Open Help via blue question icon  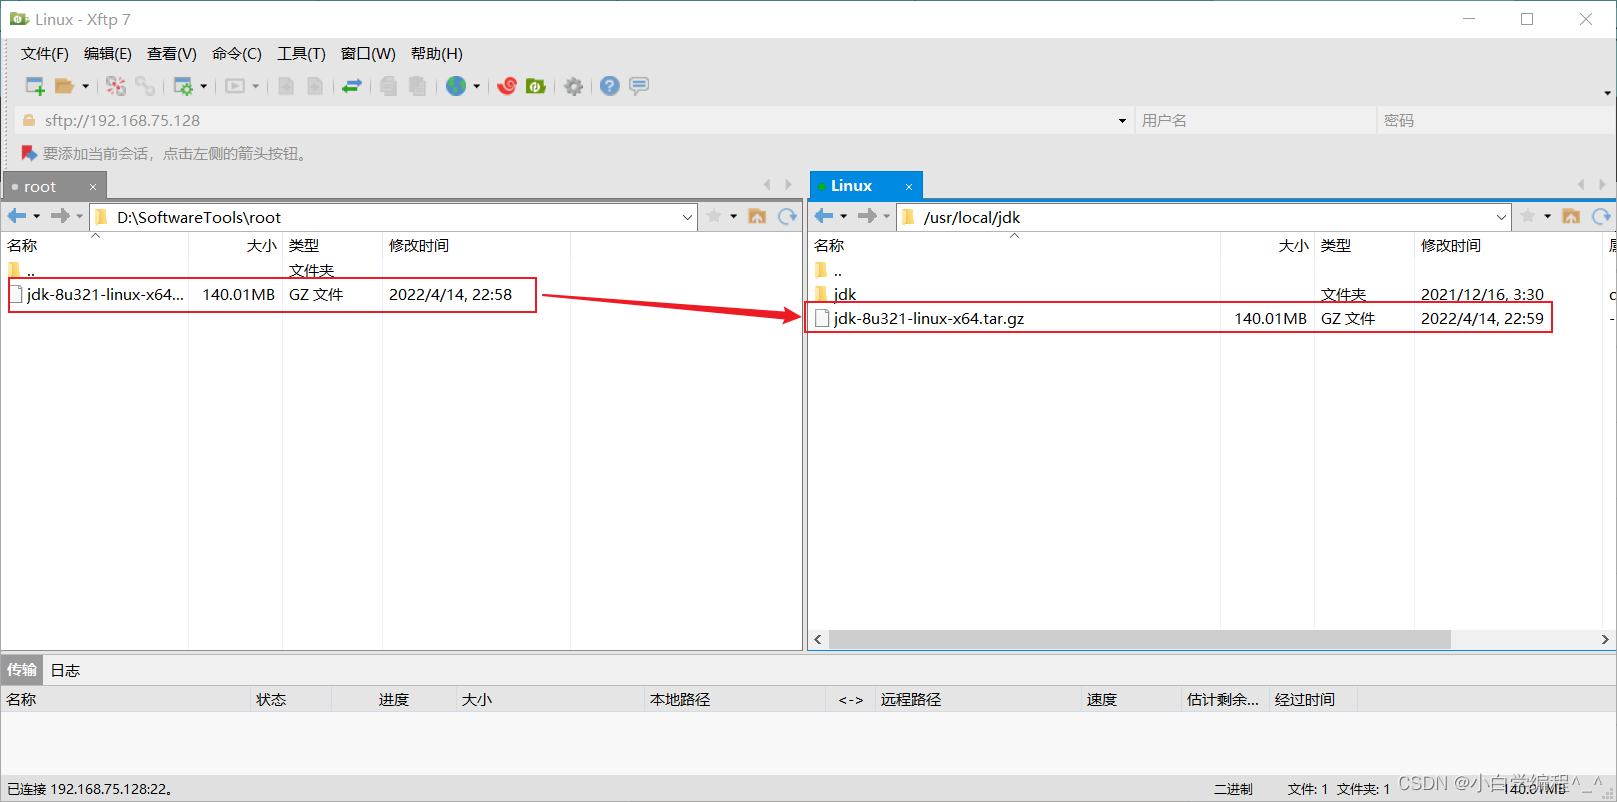pos(610,86)
